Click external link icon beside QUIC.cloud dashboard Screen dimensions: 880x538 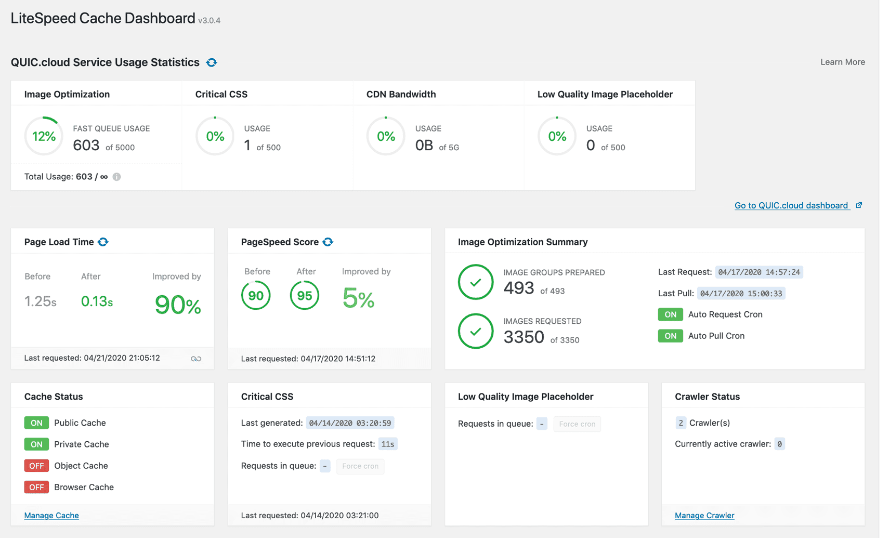pos(858,206)
